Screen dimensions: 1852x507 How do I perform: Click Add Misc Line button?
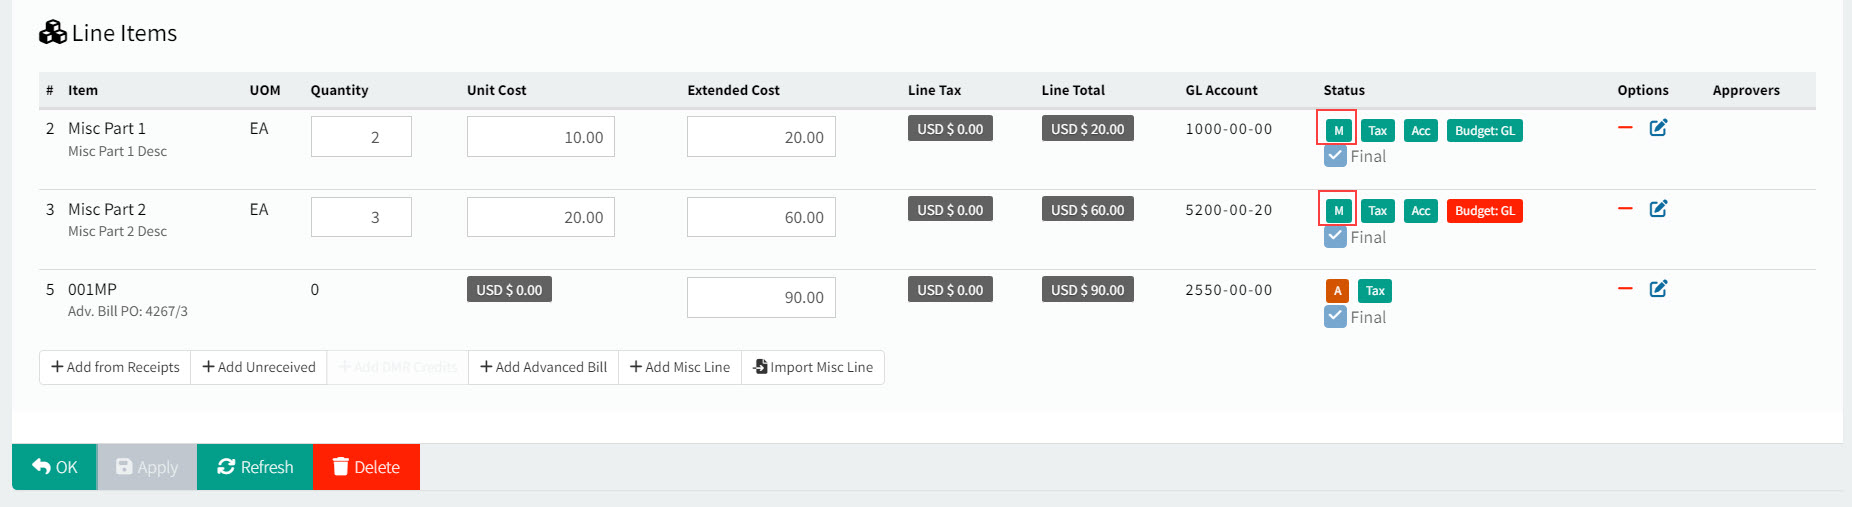point(680,367)
